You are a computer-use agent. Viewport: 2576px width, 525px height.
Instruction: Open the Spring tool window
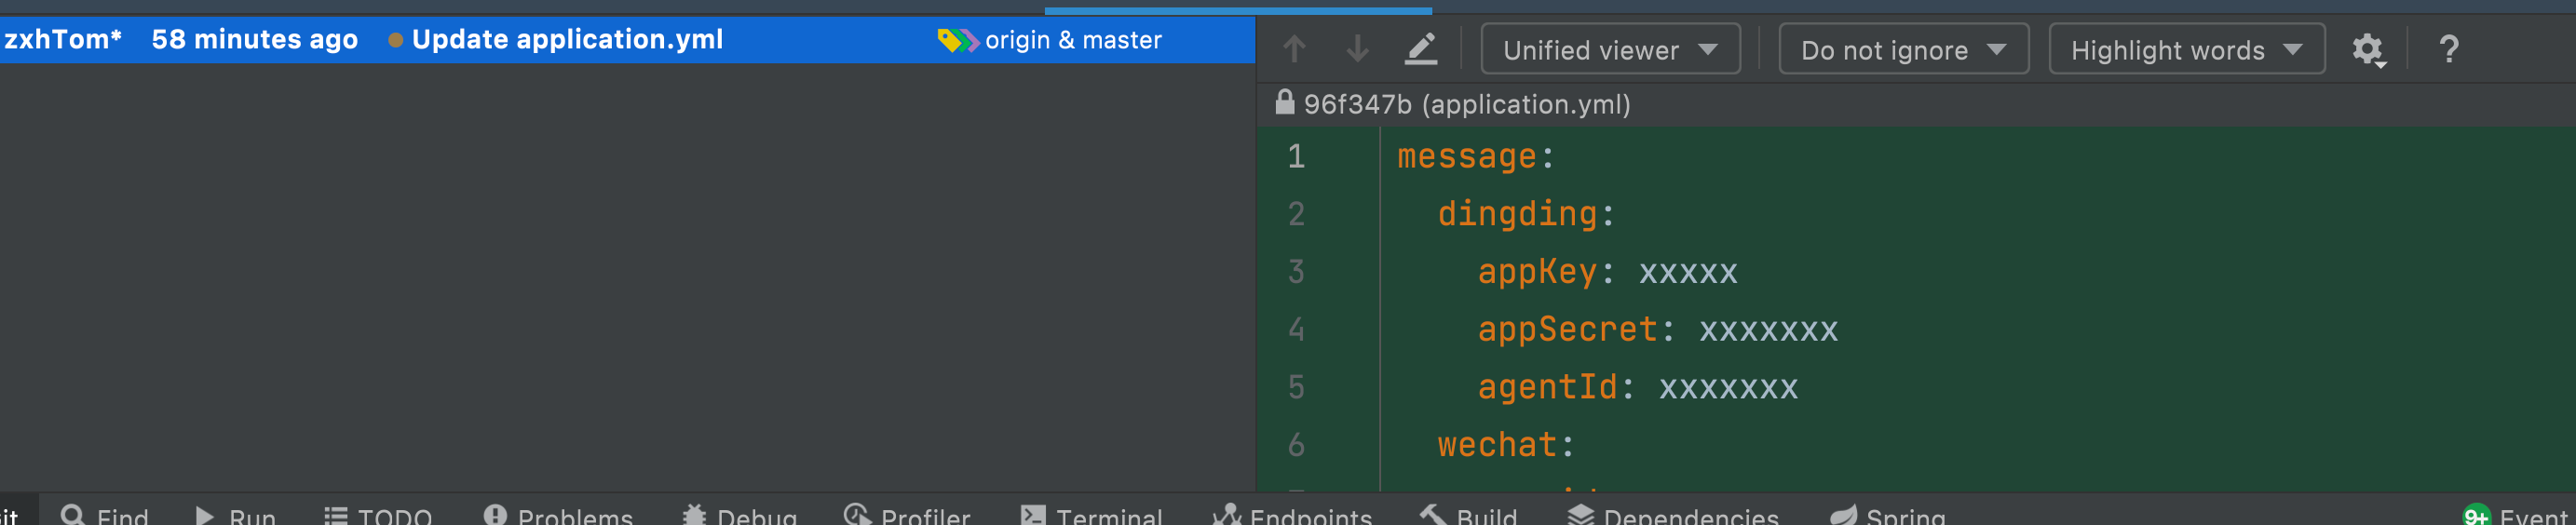pyautogui.click(x=1888, y=514)
